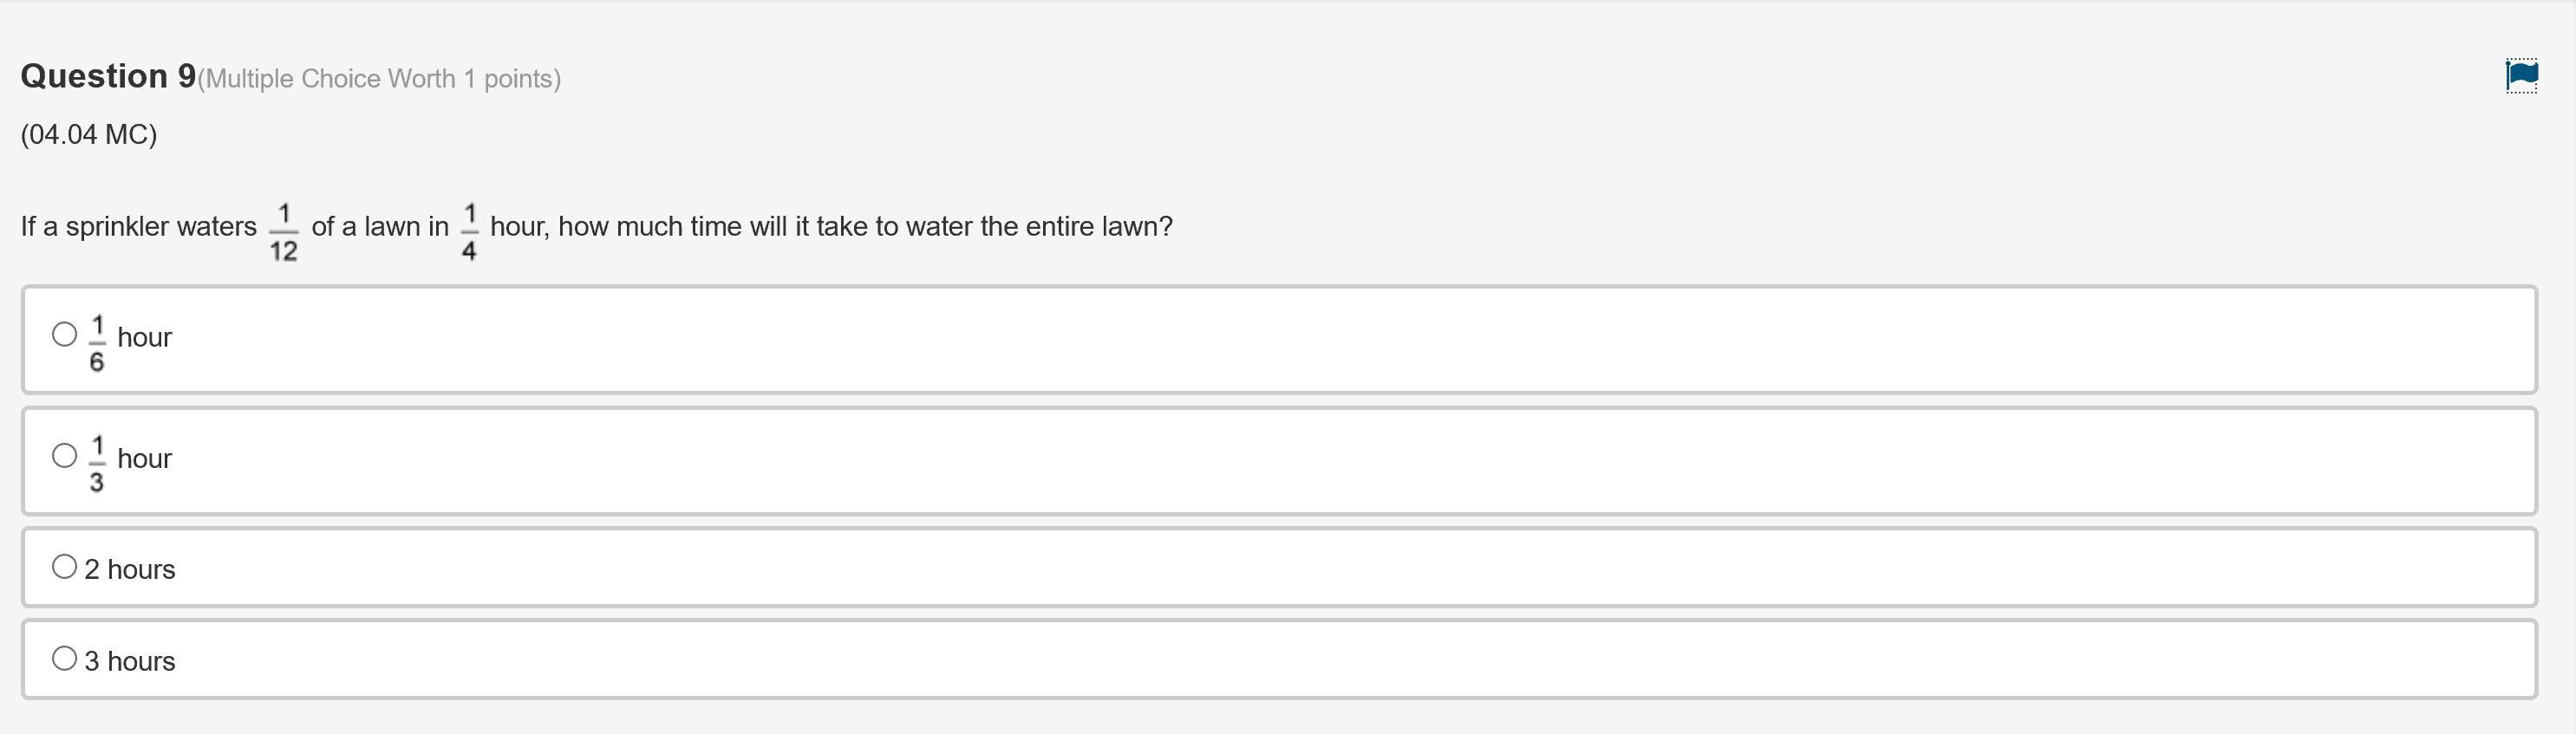Click the "Question 9" heading
This screenshot has height=734, width=2576.
108,77
